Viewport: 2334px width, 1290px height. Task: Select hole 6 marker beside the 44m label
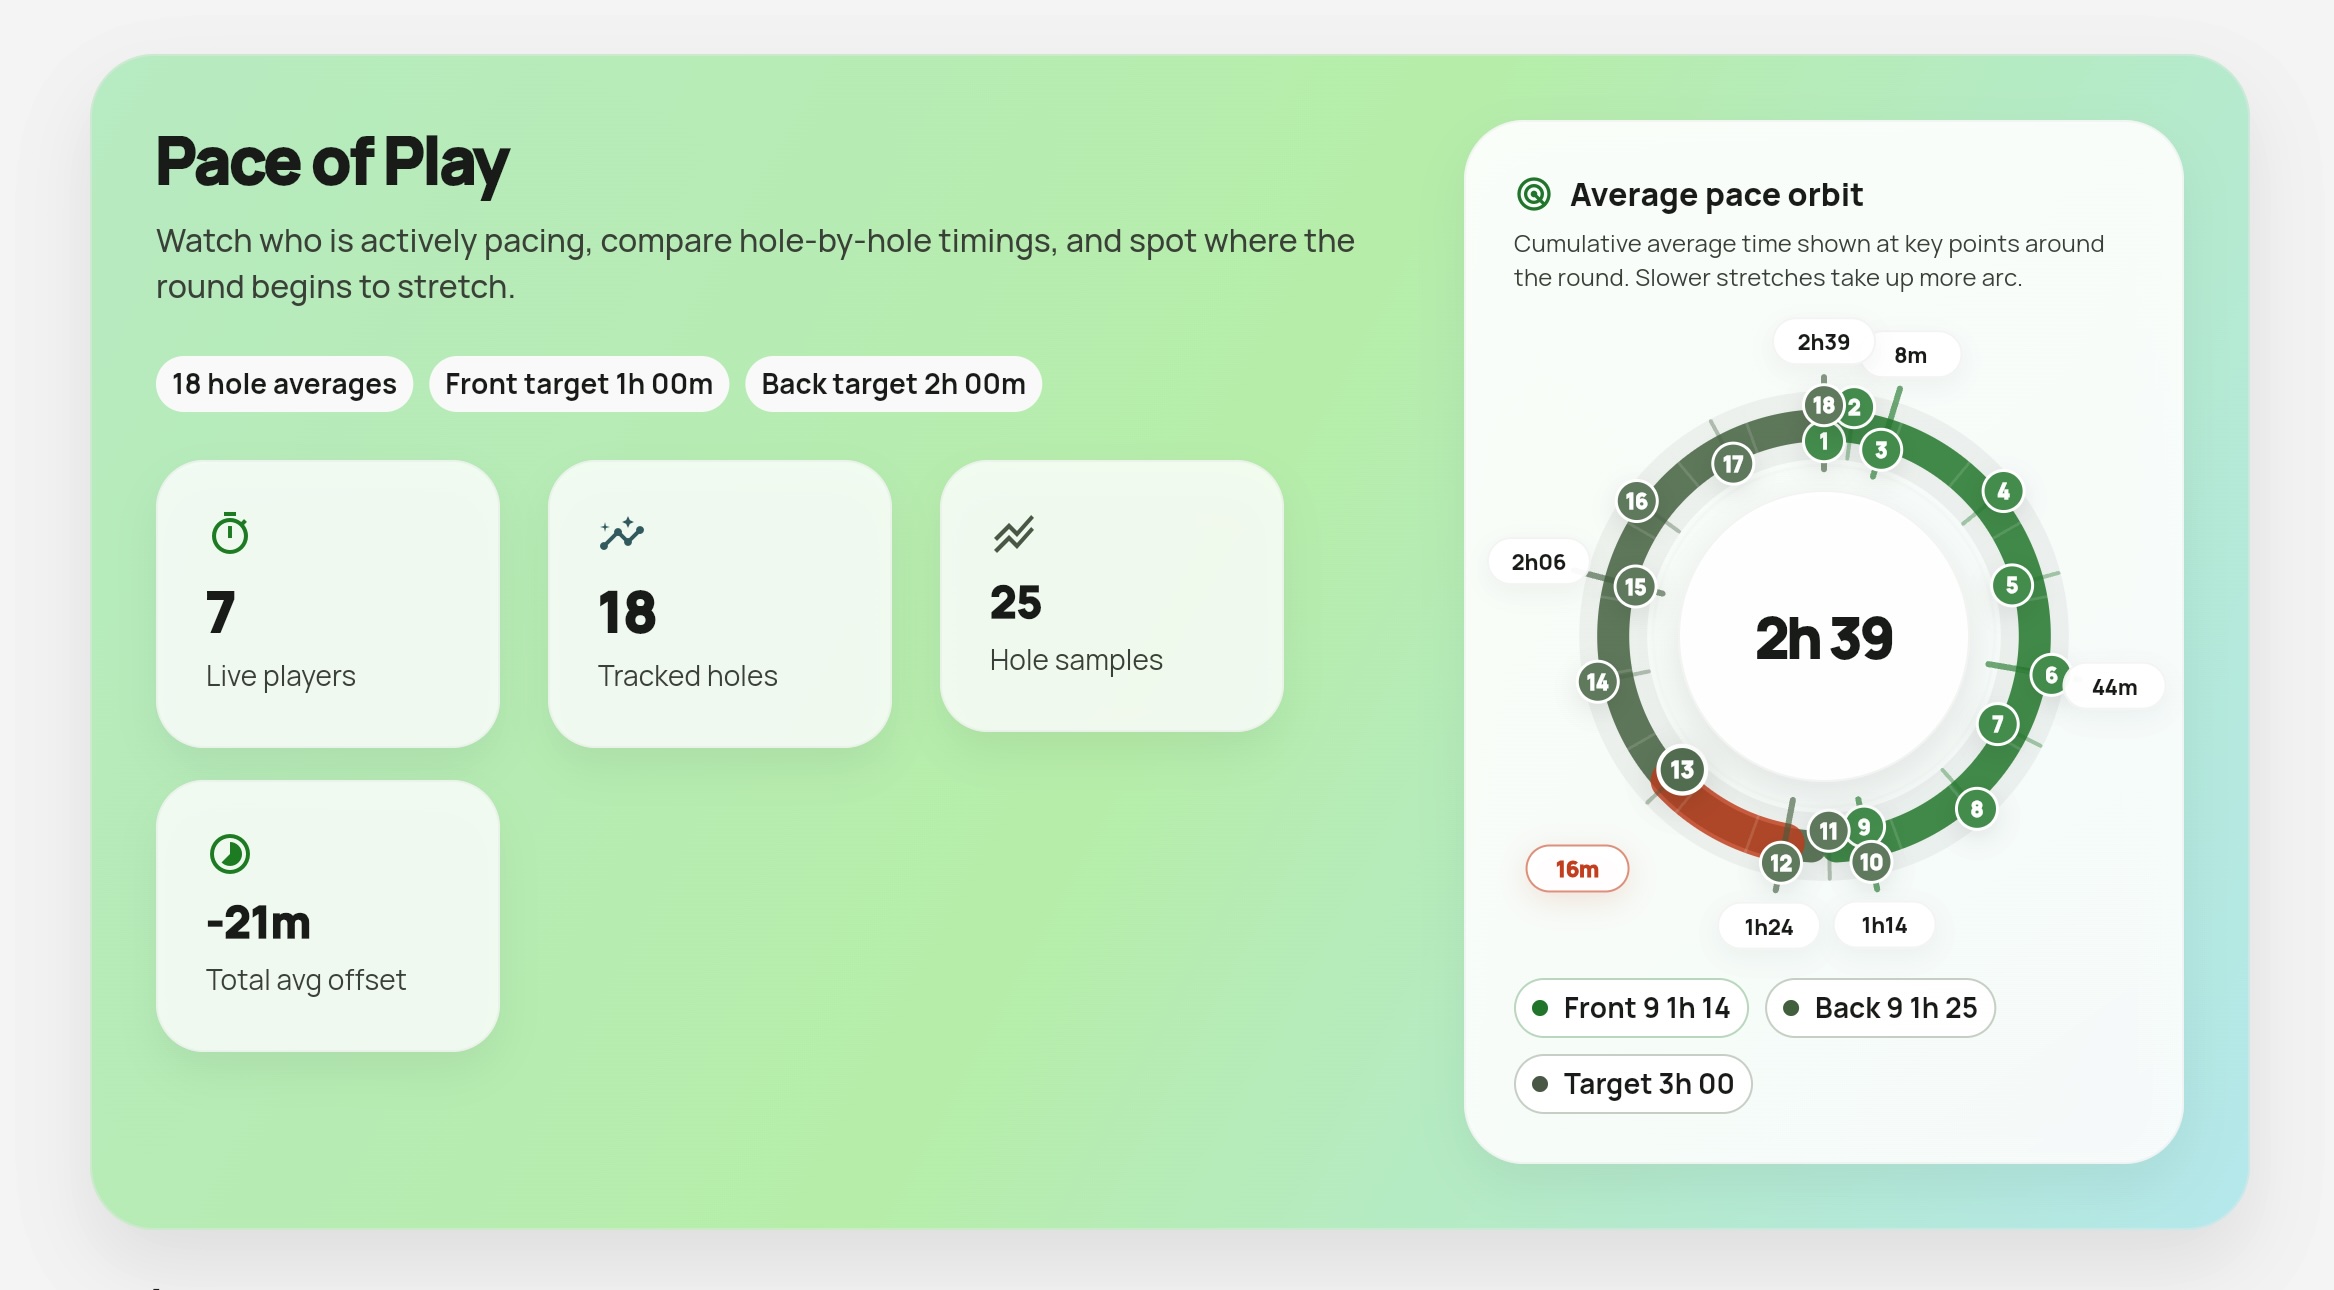tap(2049, 675)
